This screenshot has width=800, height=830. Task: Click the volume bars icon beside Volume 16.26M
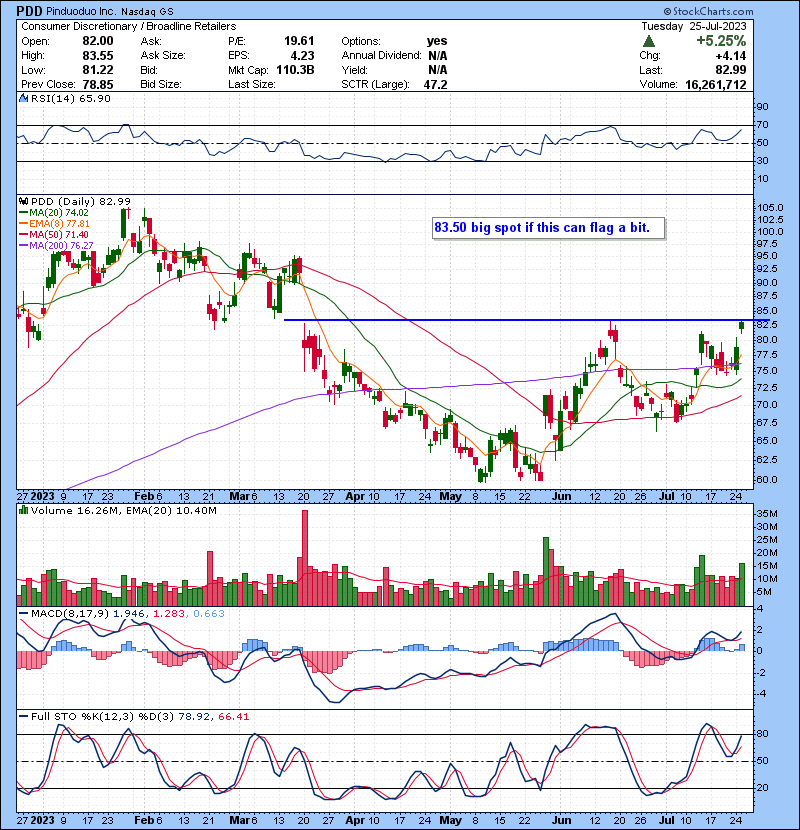[23, 511]
